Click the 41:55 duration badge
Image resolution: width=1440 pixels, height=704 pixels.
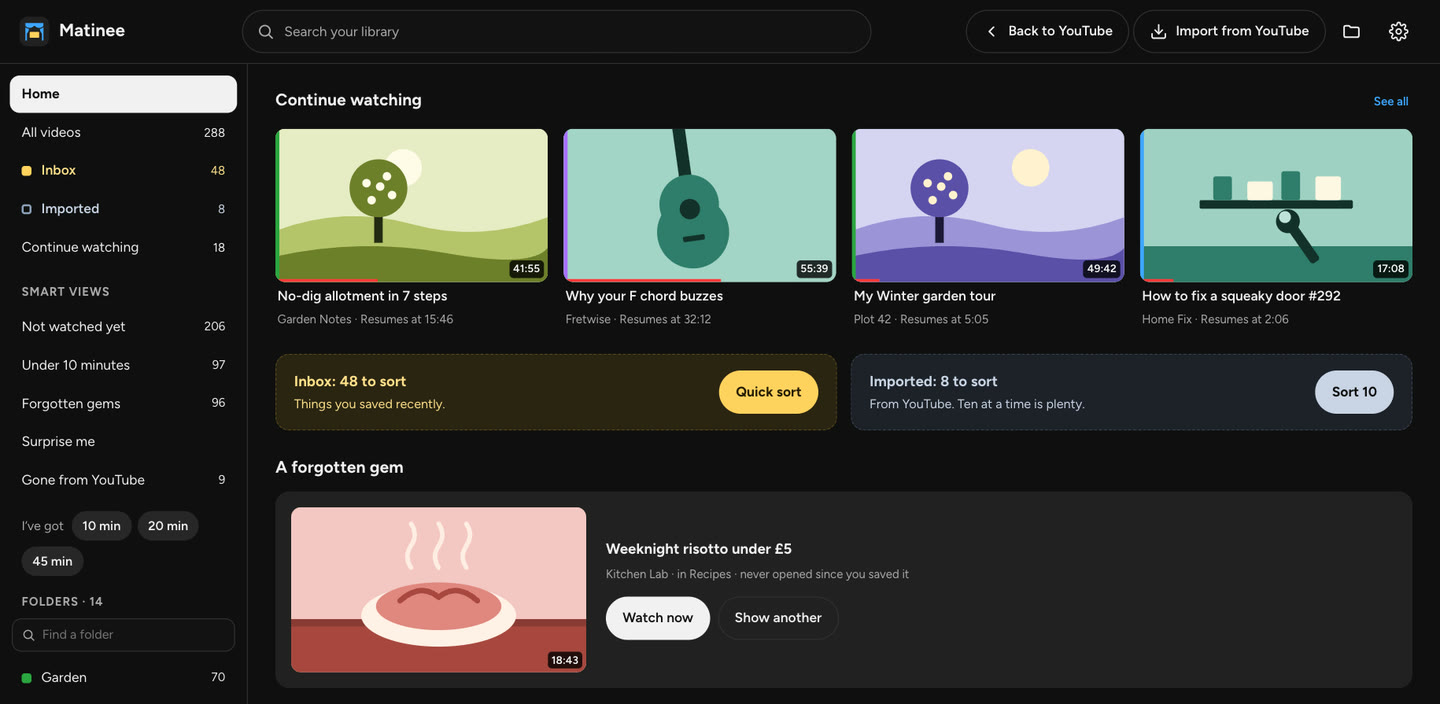526,269
